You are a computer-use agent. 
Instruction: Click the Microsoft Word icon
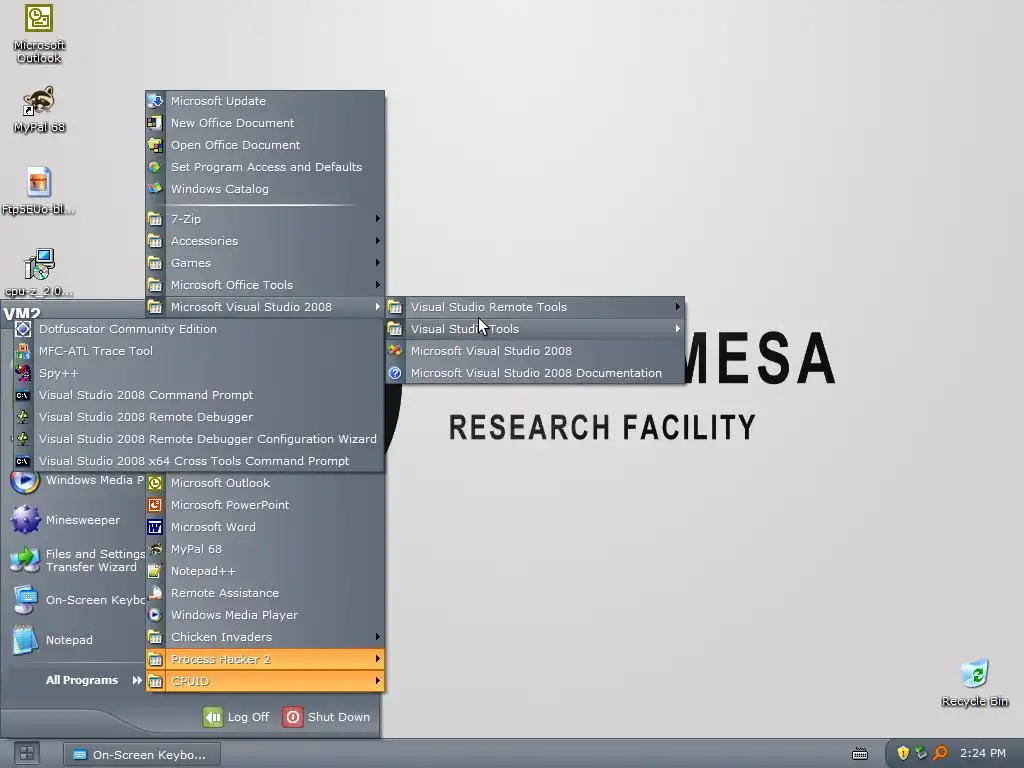point(155,527)
